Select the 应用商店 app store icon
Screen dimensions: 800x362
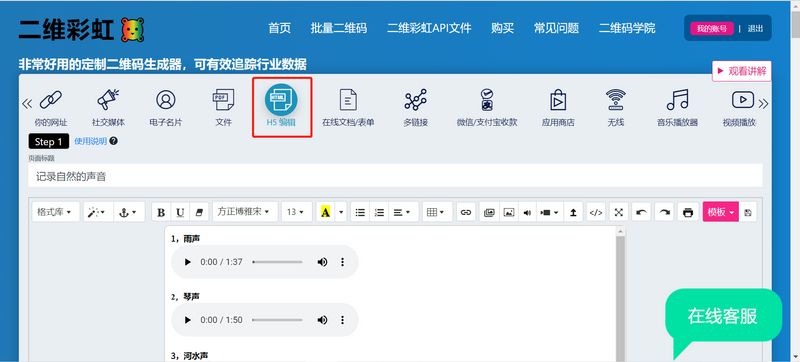click(x=558, y=100)
